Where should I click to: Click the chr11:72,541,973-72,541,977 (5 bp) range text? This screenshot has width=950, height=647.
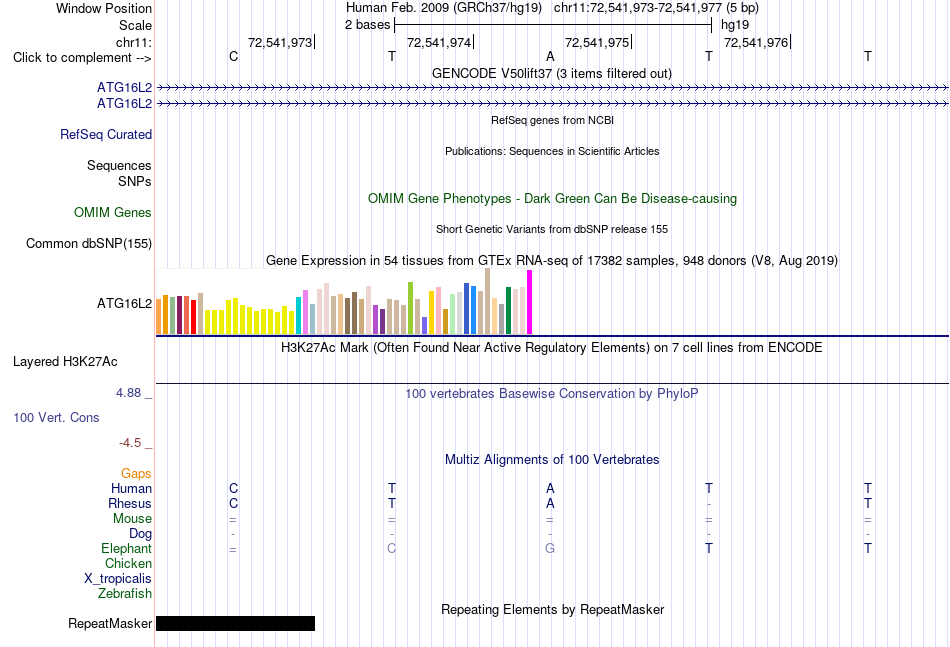[x=656, y=8]
